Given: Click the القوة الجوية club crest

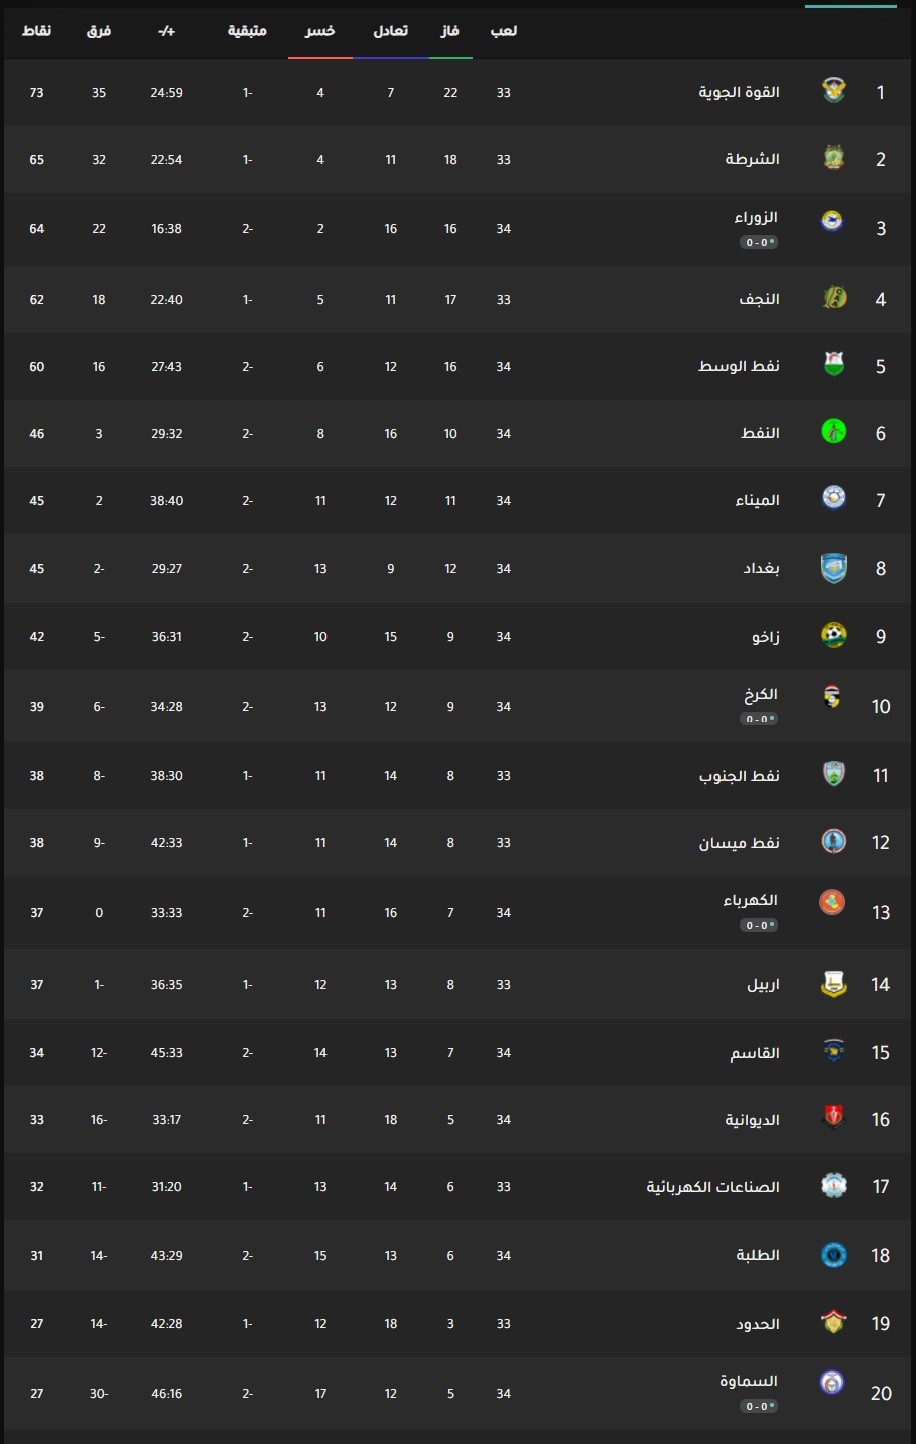Looking at the screenshot, I should [833, 91].
